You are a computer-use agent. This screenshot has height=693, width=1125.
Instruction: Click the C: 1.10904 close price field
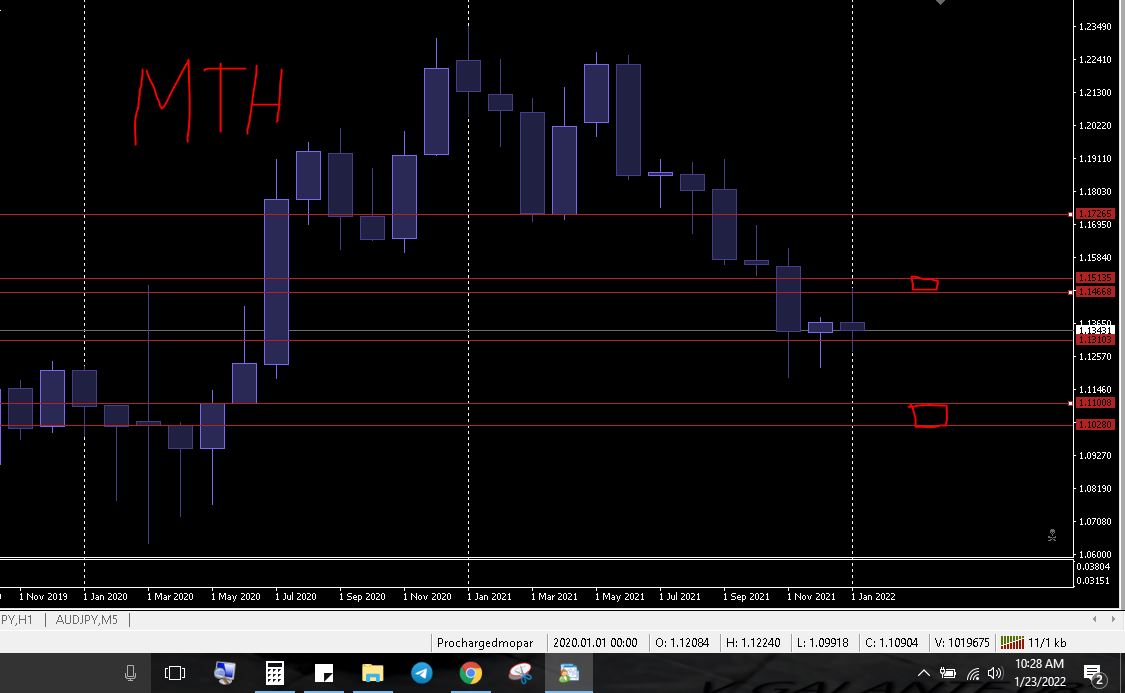pos(891,643)
